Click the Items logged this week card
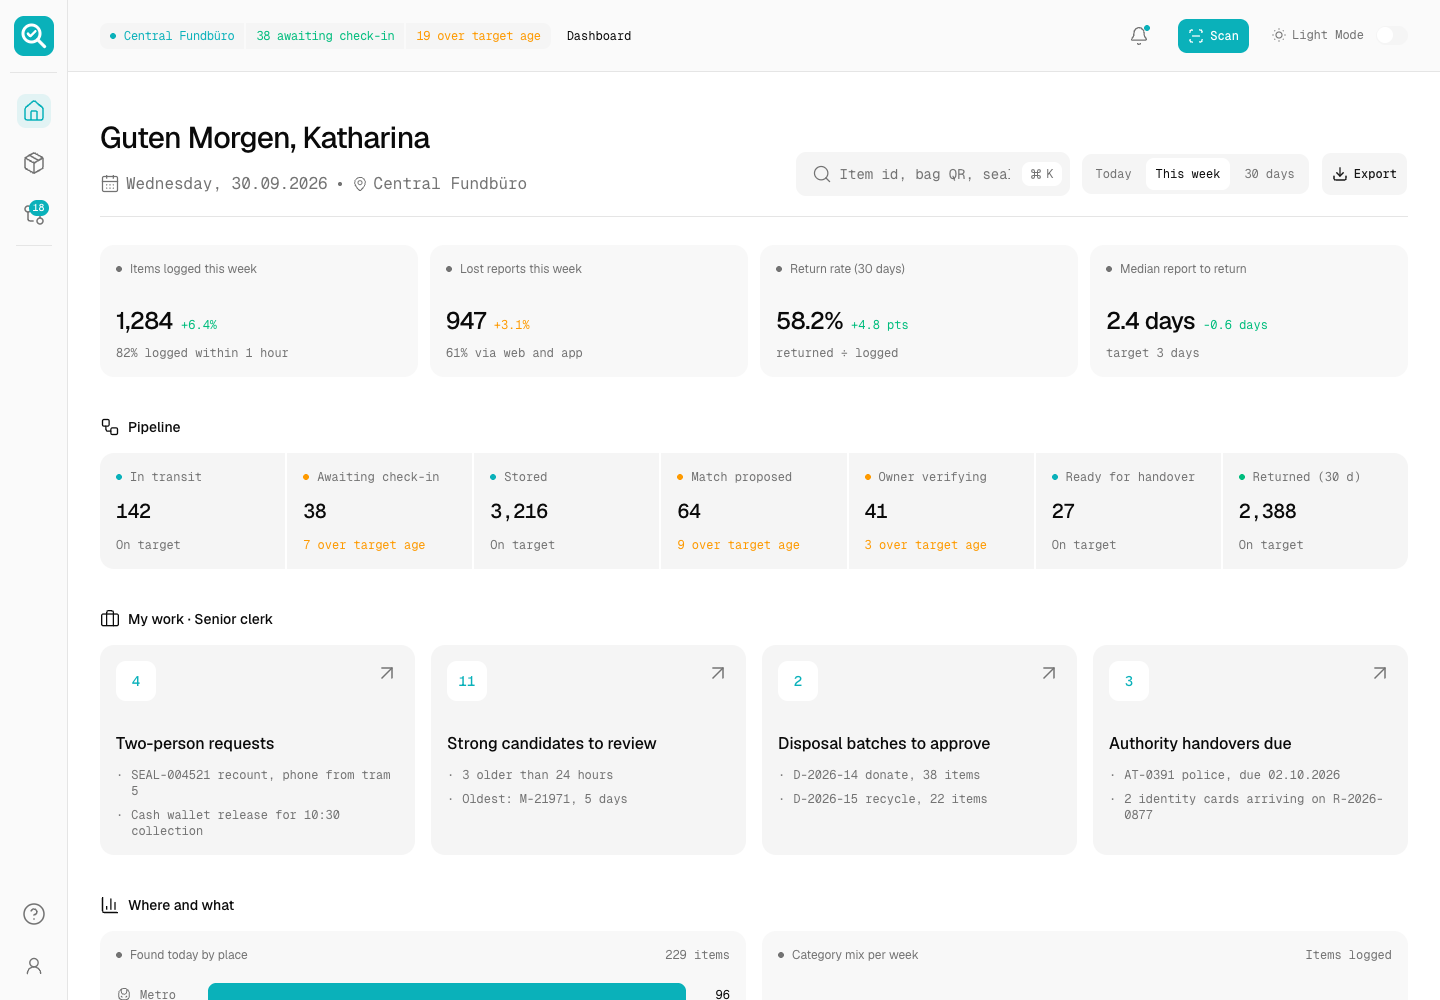This screenshot has height=1000, width=1440. (x=259, y=311)
